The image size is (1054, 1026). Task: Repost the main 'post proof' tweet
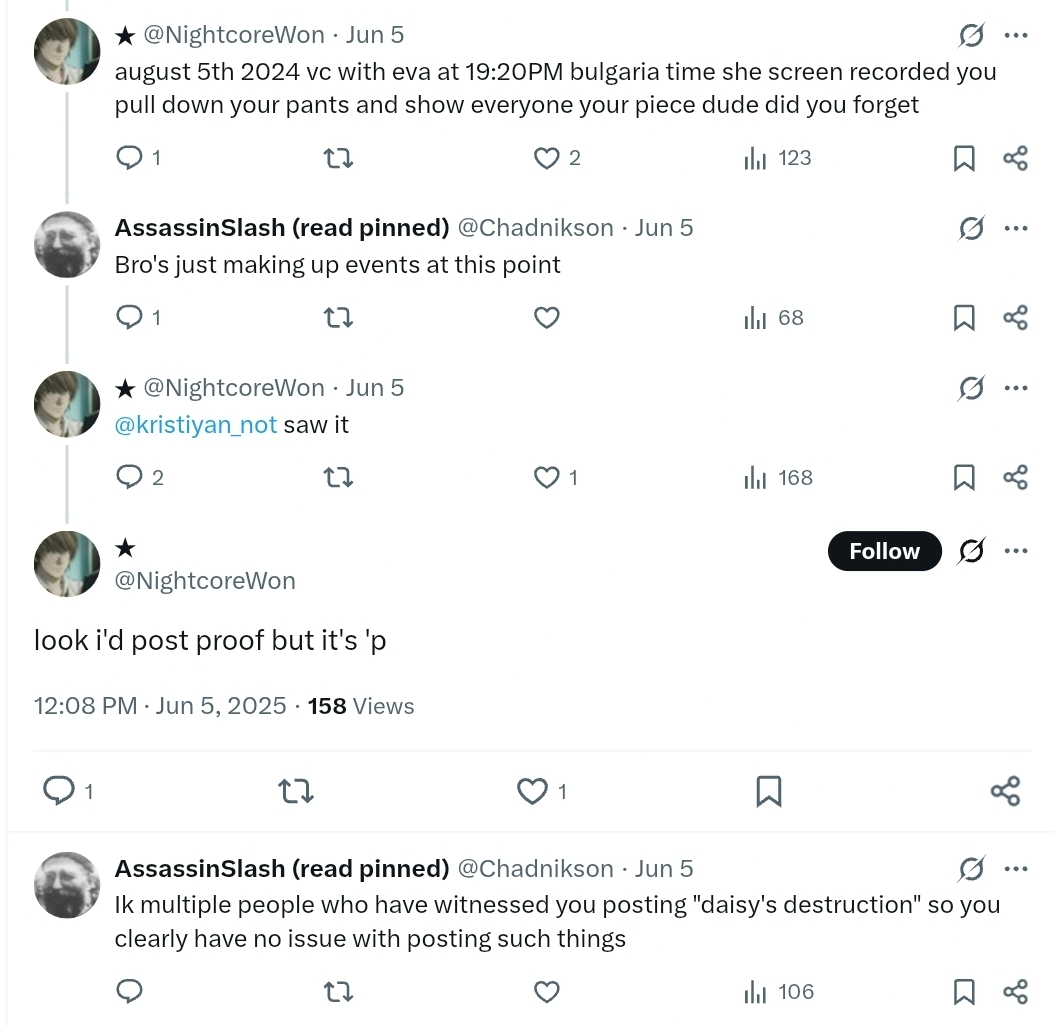click(296, 791)
